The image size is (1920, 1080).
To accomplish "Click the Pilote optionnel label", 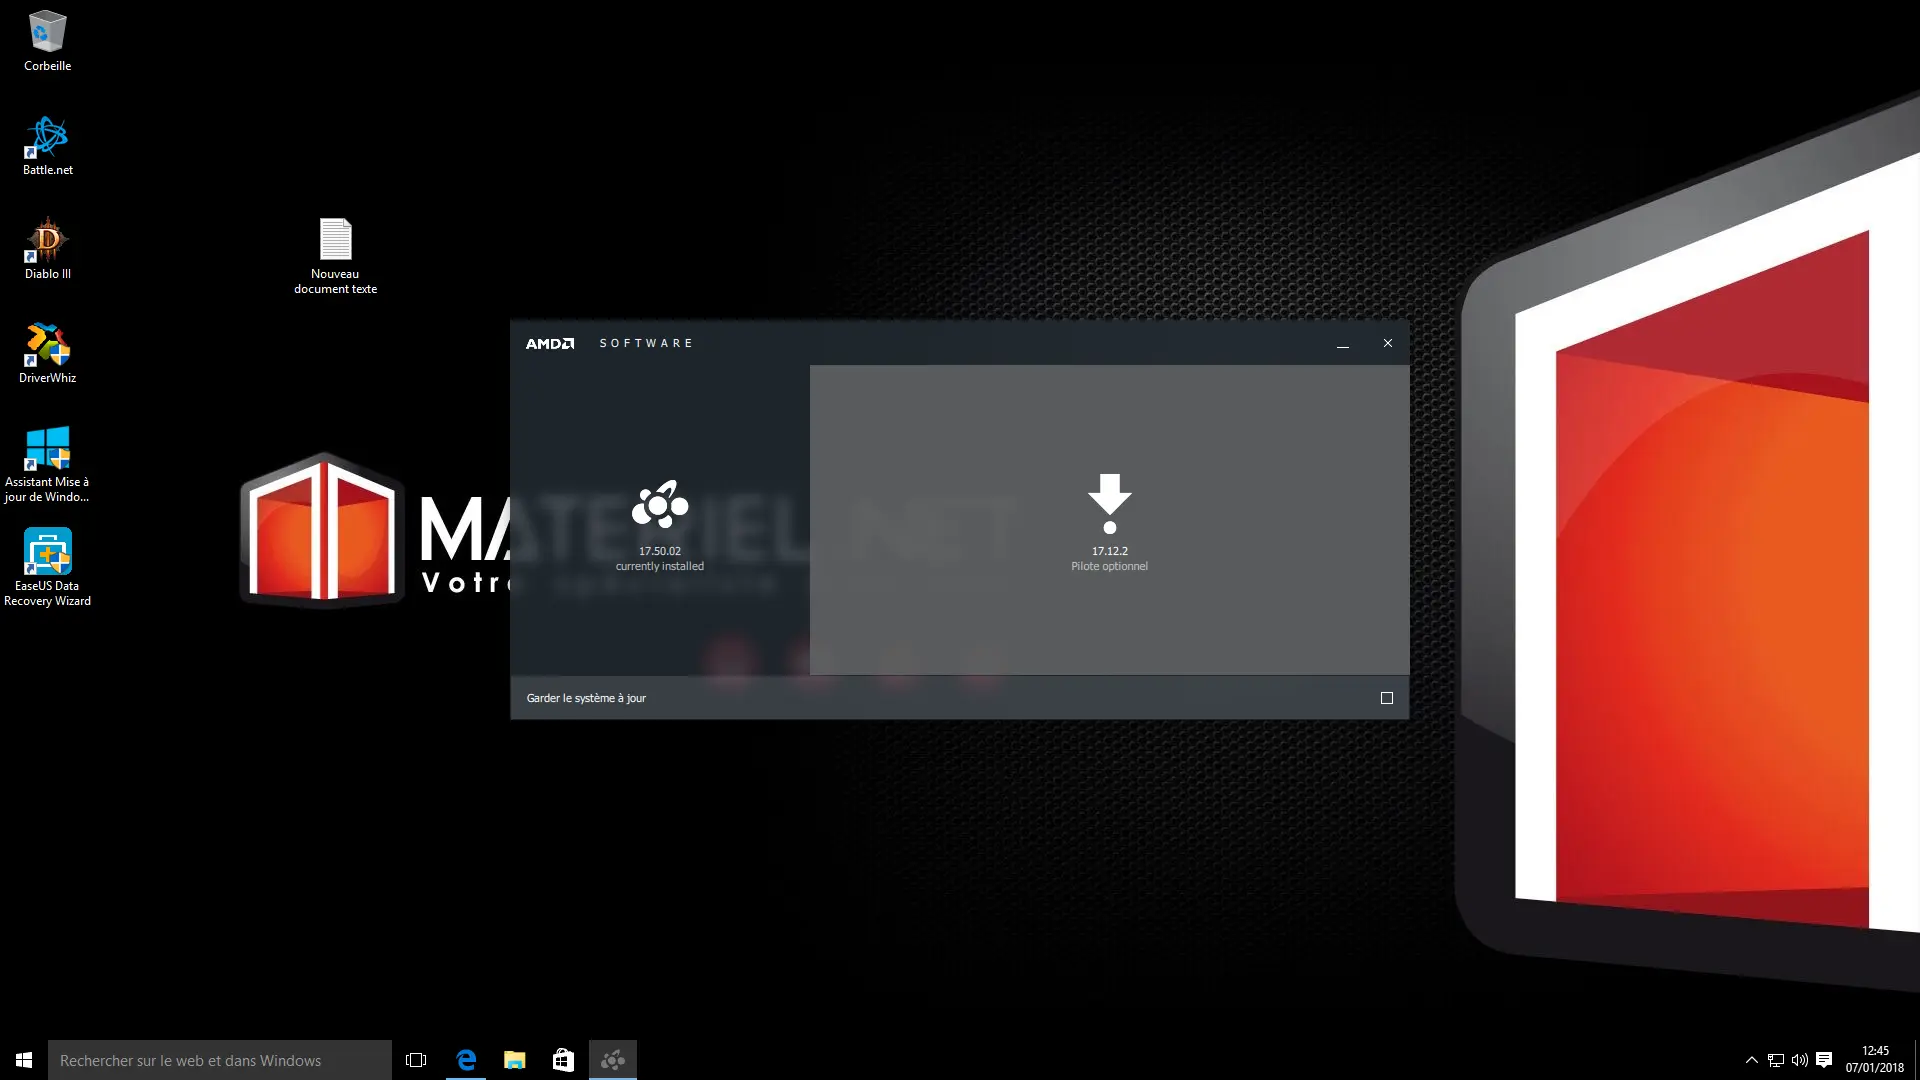I will [1110, 566].
